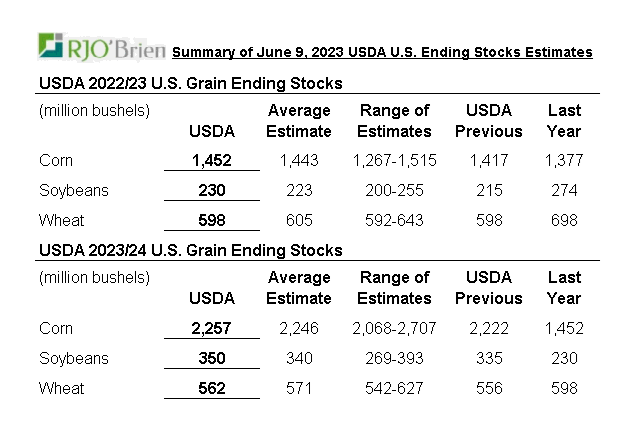Click the corn estimate range 1,267-1,515

point(394,160)
